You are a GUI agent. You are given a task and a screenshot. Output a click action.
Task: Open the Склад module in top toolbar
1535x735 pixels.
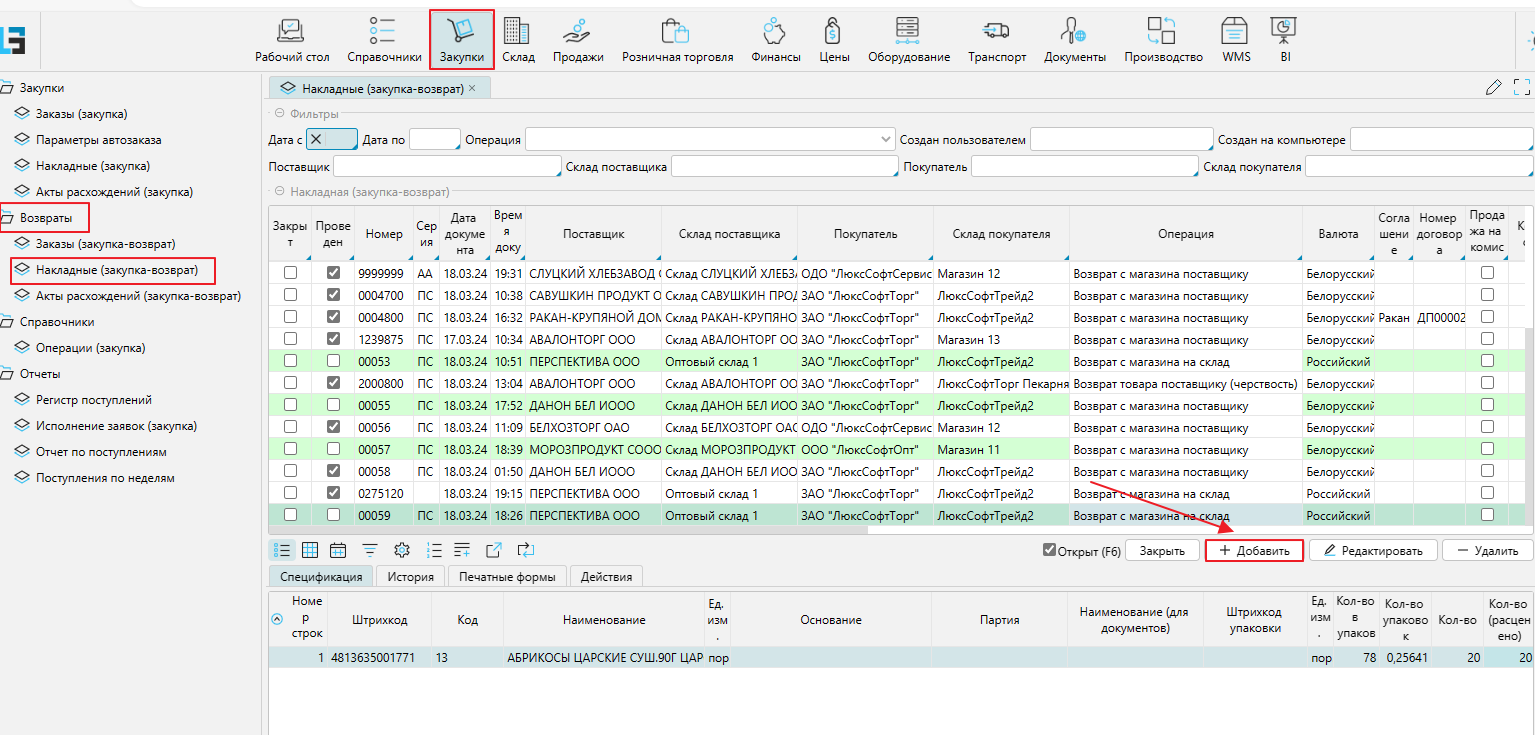pyautogui.click(x=517, y=40)
